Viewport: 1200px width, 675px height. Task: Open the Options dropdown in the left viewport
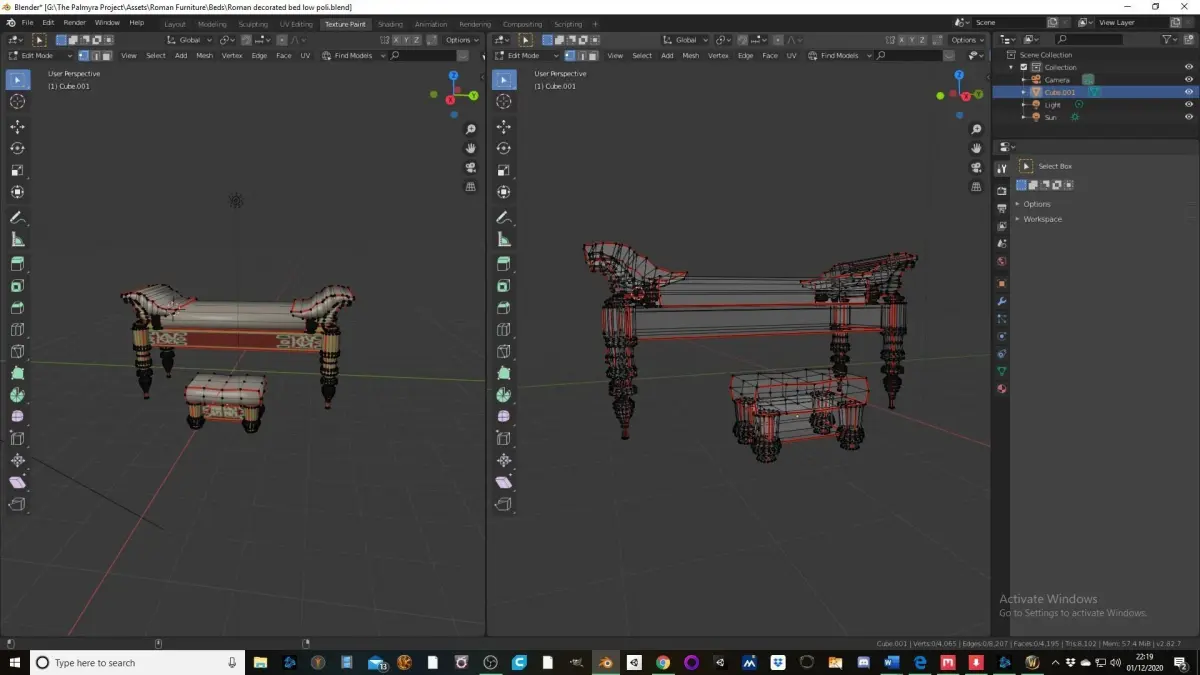click(462, 40)
